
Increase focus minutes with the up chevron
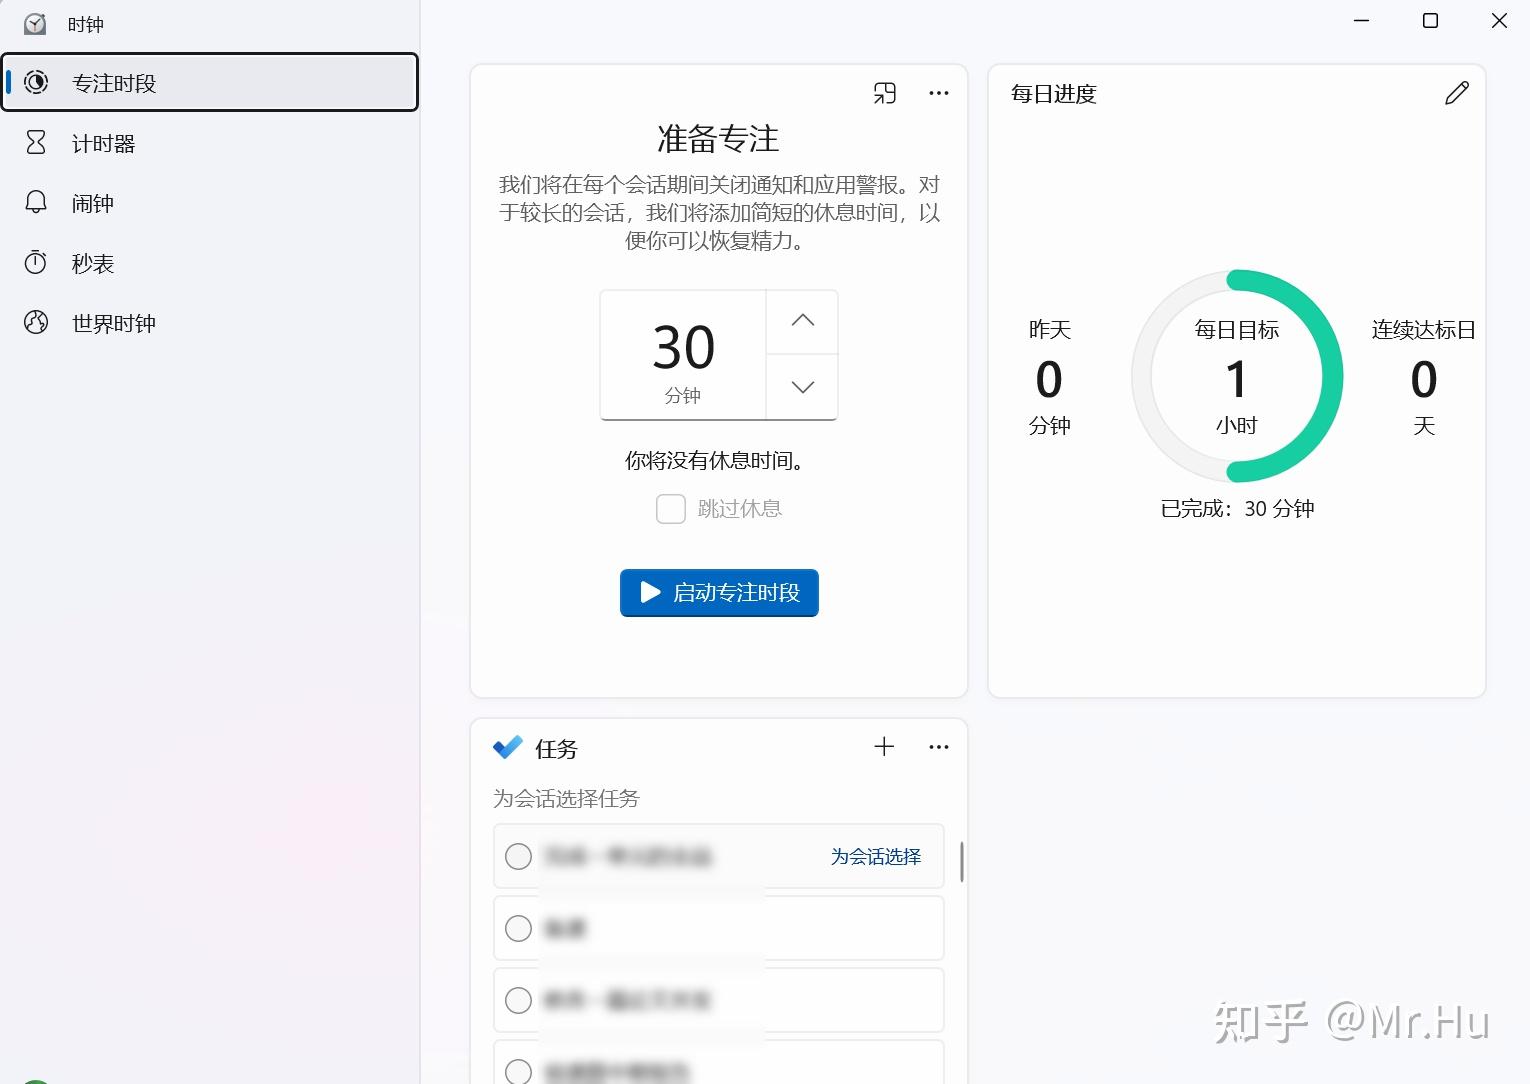tap(802, 321)
